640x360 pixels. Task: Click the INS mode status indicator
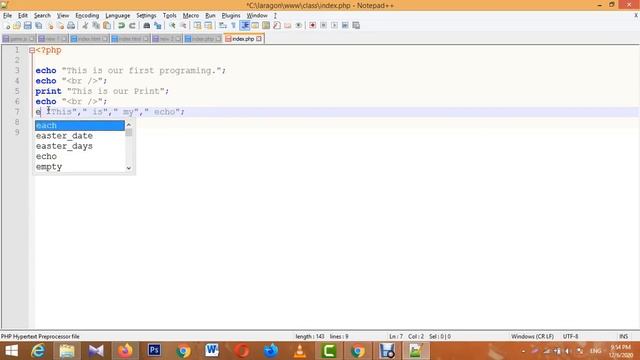point(623,336)
